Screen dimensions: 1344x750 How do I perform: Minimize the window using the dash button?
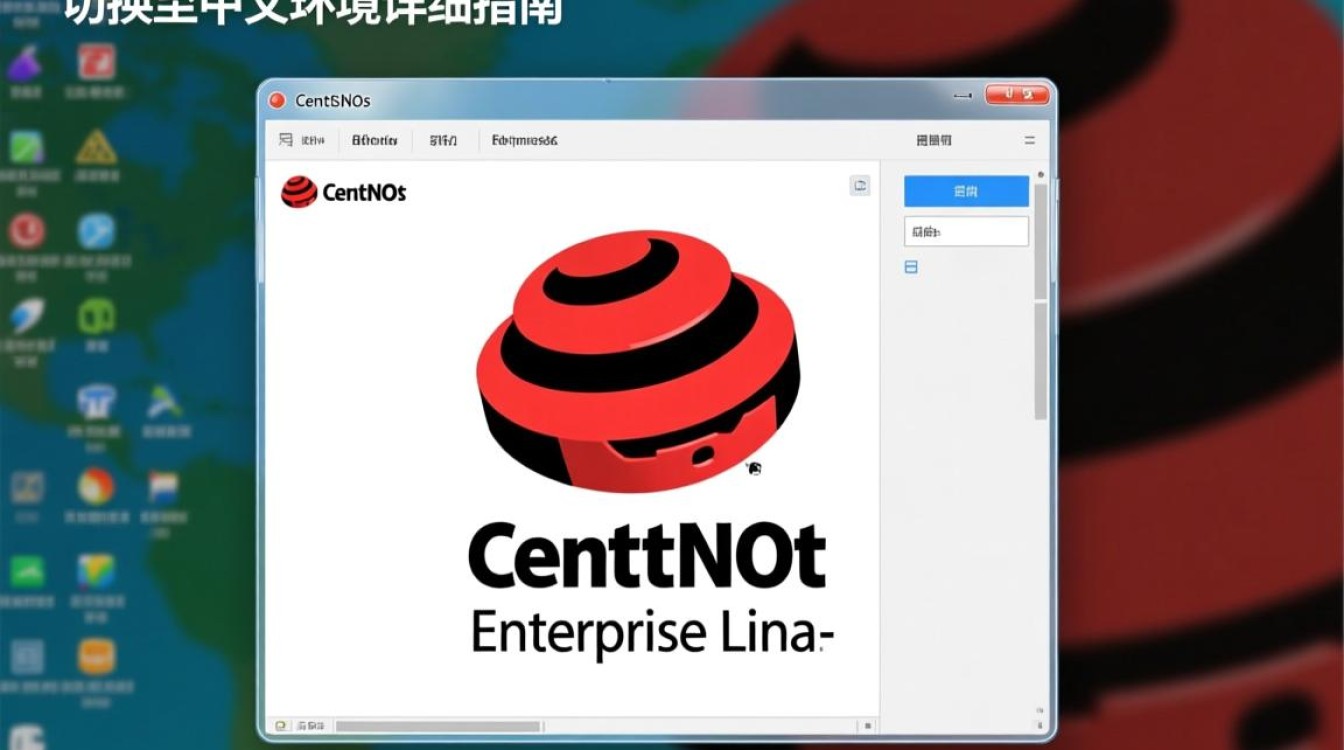tap(963, 96)
